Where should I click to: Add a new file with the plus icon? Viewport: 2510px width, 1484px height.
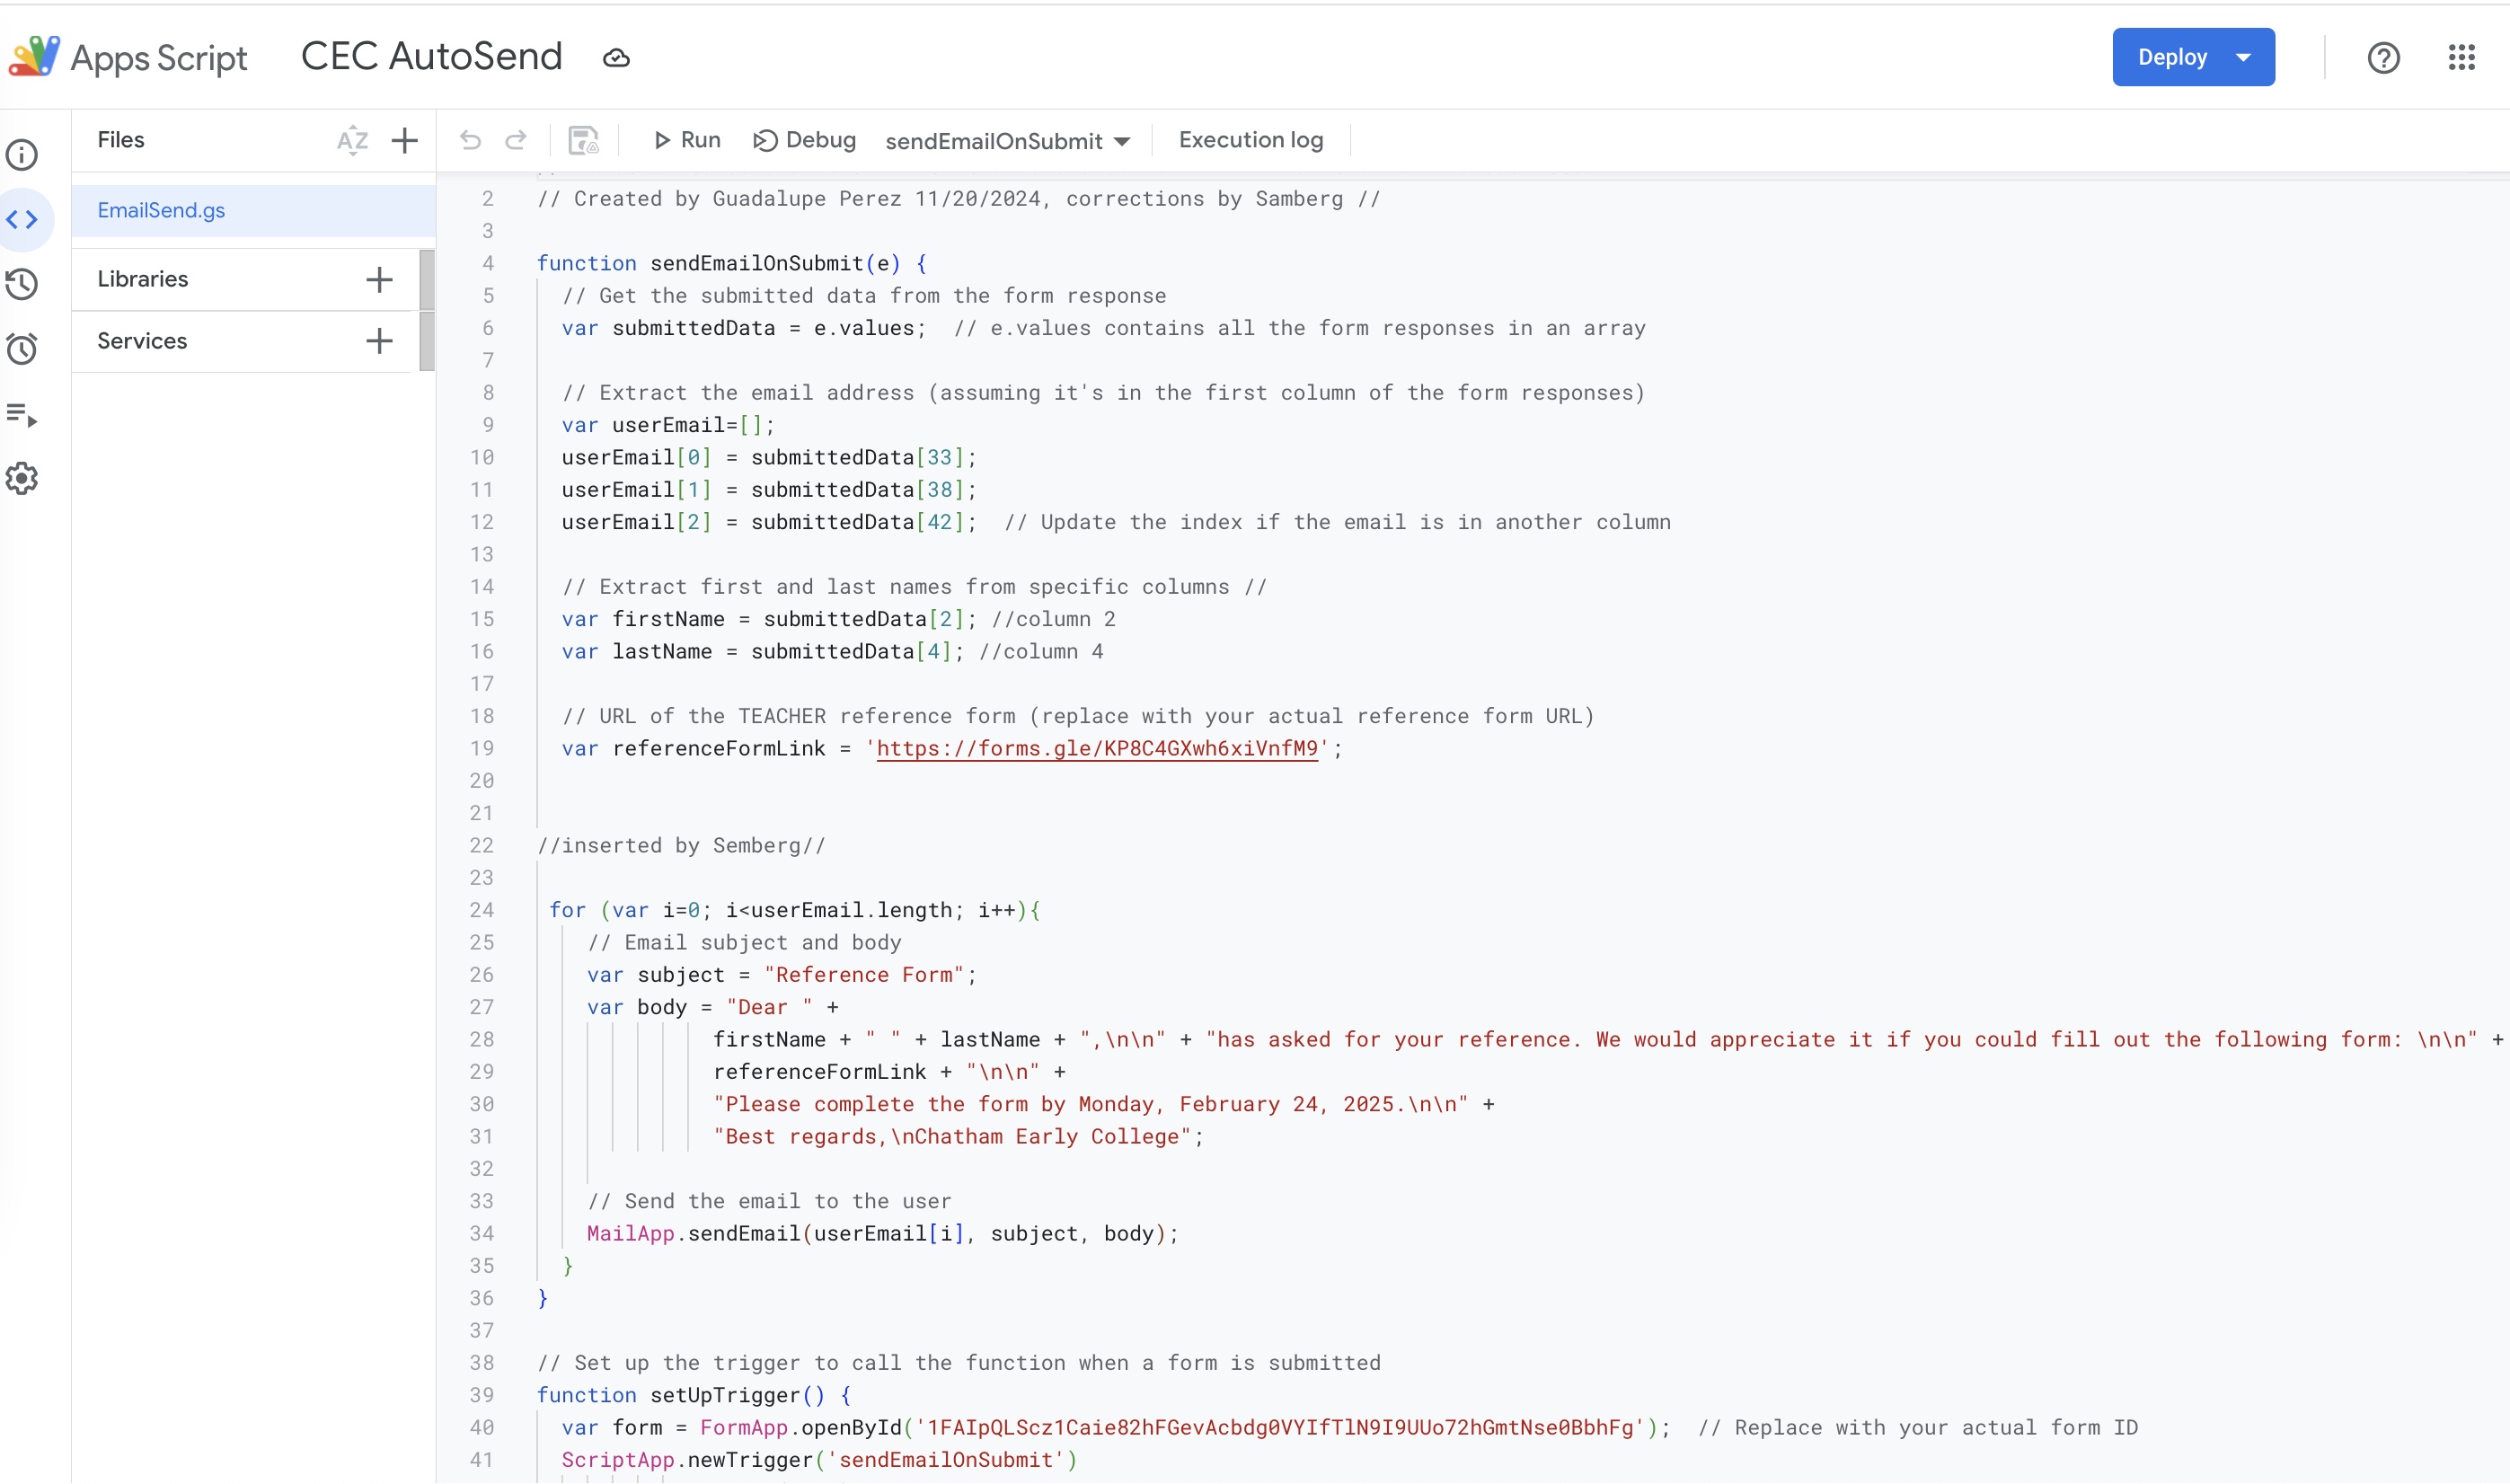(x=404, y=140)
